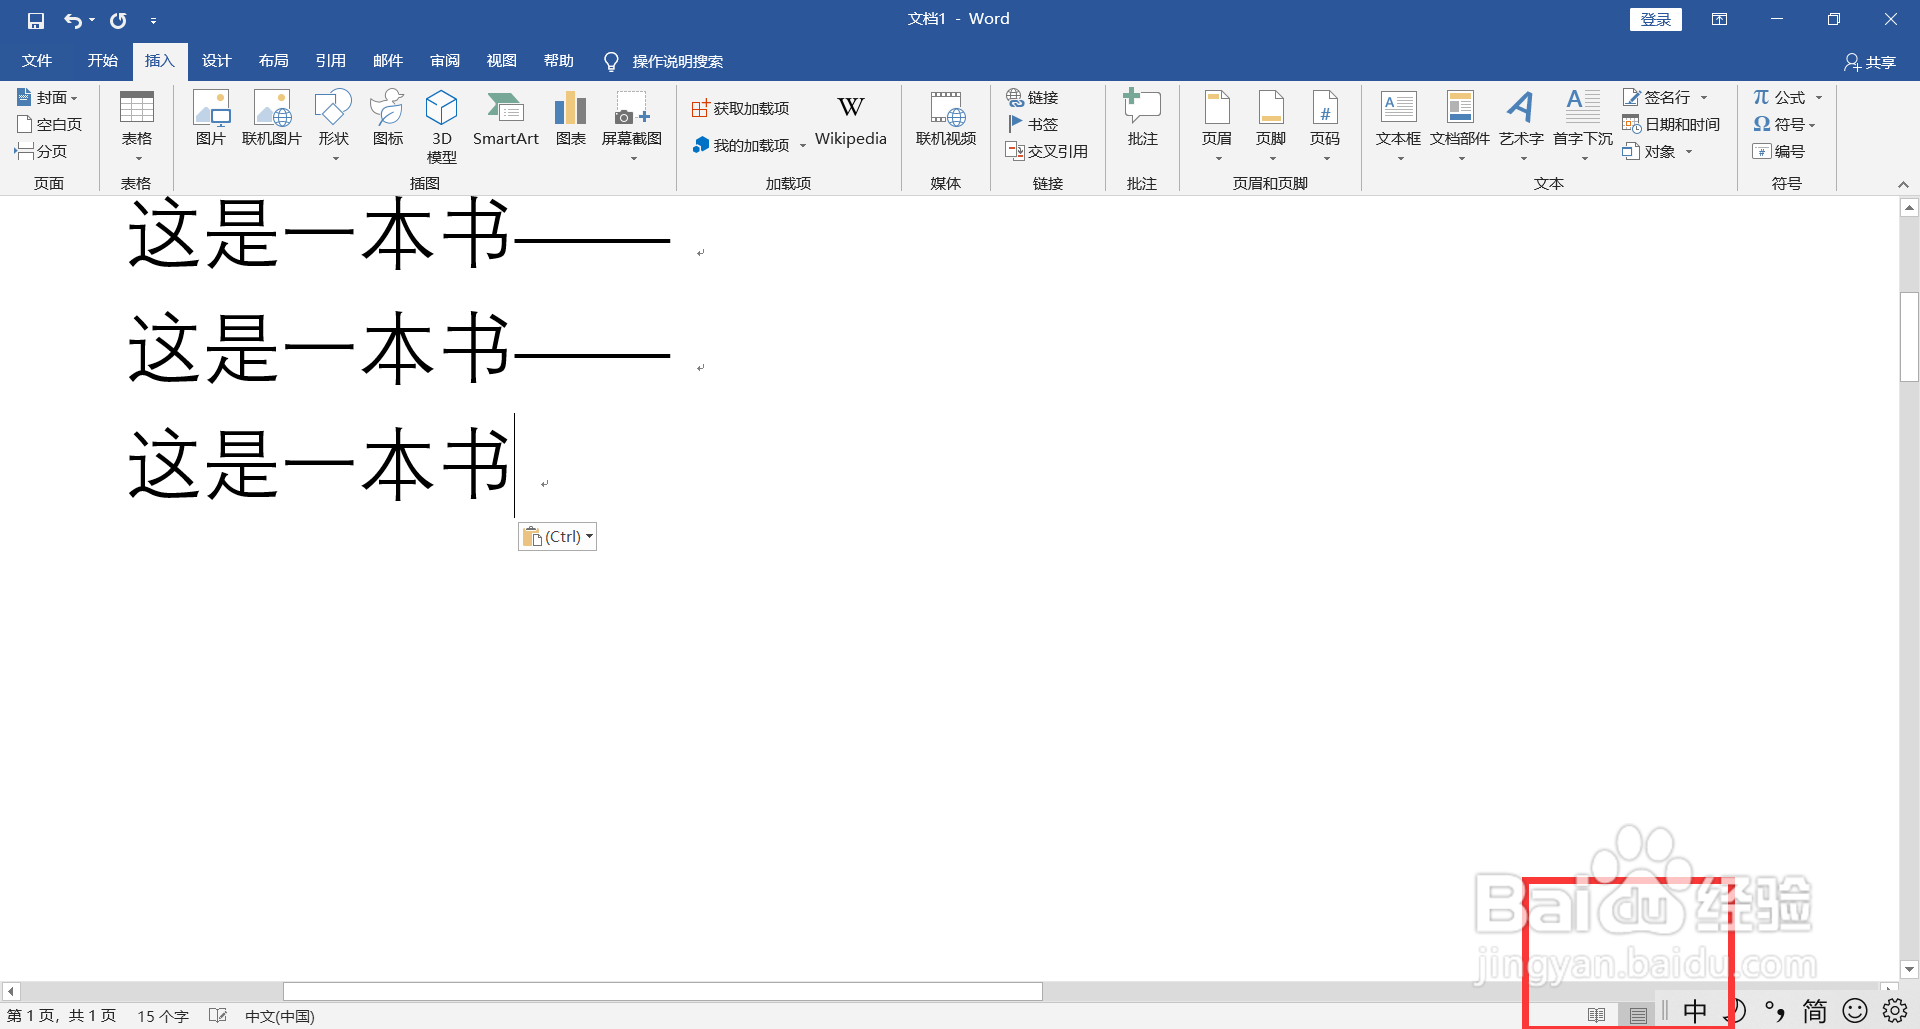Insert 艺术字 WordArt
The height and width of the screenshot is (1029, 1920).
(x=1521, y=126)
